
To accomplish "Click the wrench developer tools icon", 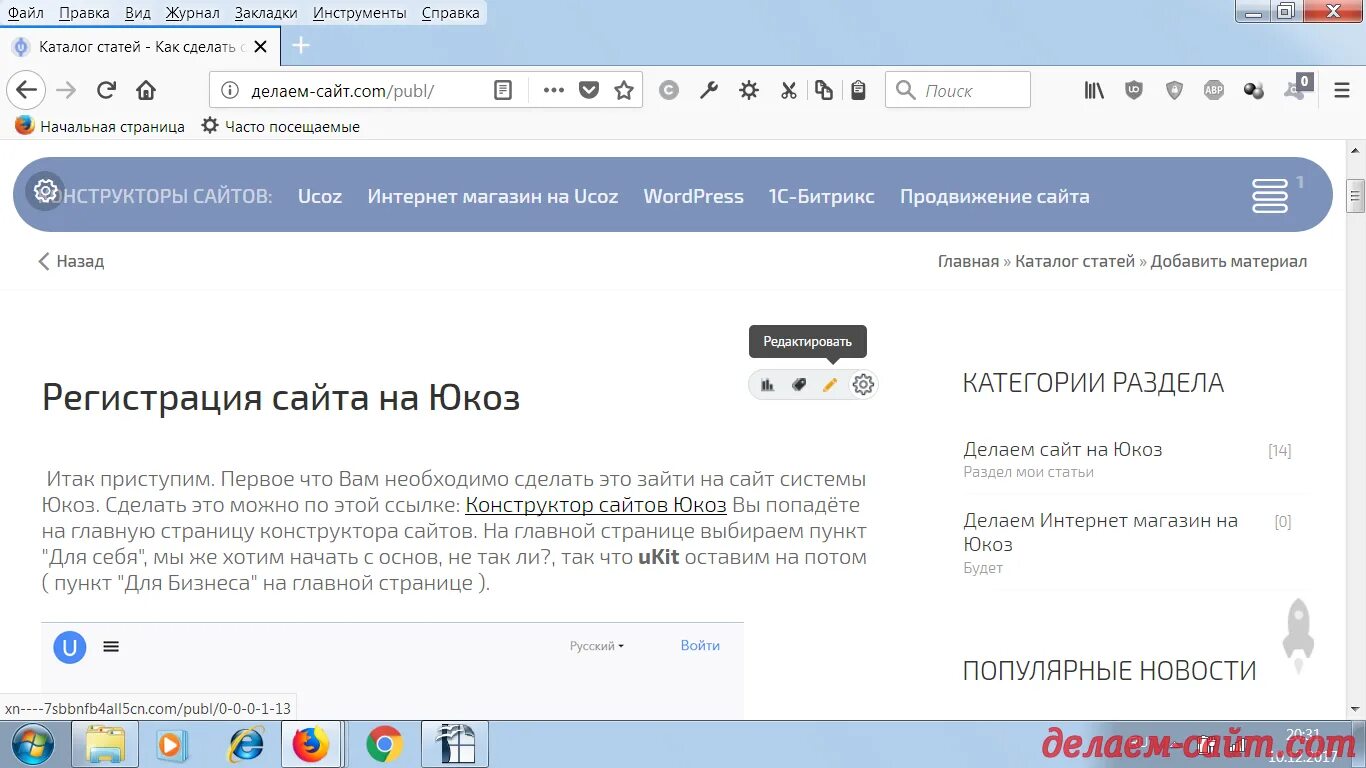I will [x=709, y=91].
